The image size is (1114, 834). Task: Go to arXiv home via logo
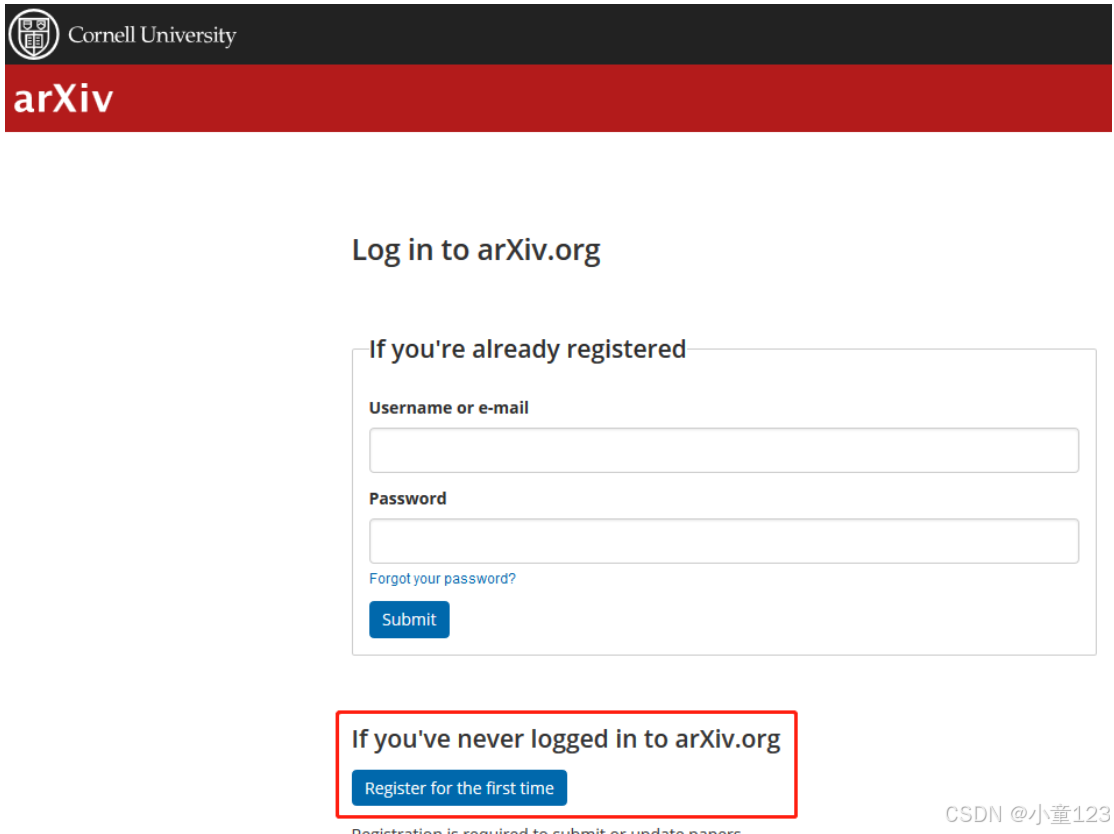[x=63, y=98]
